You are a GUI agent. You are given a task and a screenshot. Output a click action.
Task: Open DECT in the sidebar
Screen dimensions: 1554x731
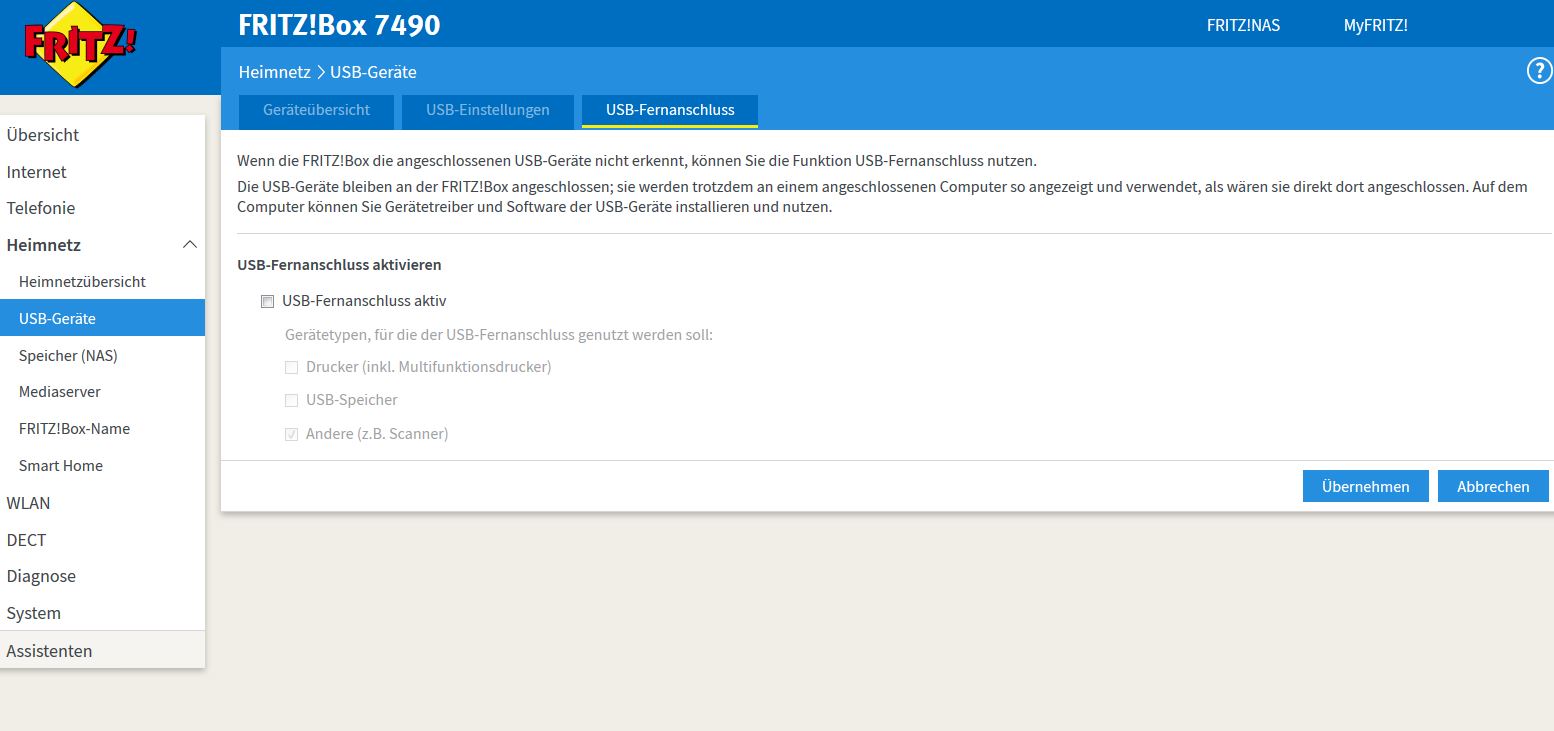tap(102, 540)
